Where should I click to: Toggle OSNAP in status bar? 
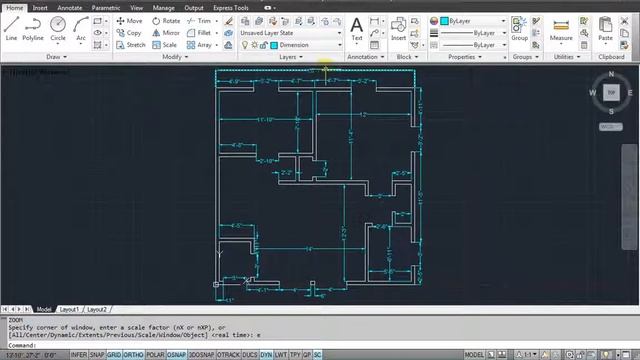tap(176, 355)
